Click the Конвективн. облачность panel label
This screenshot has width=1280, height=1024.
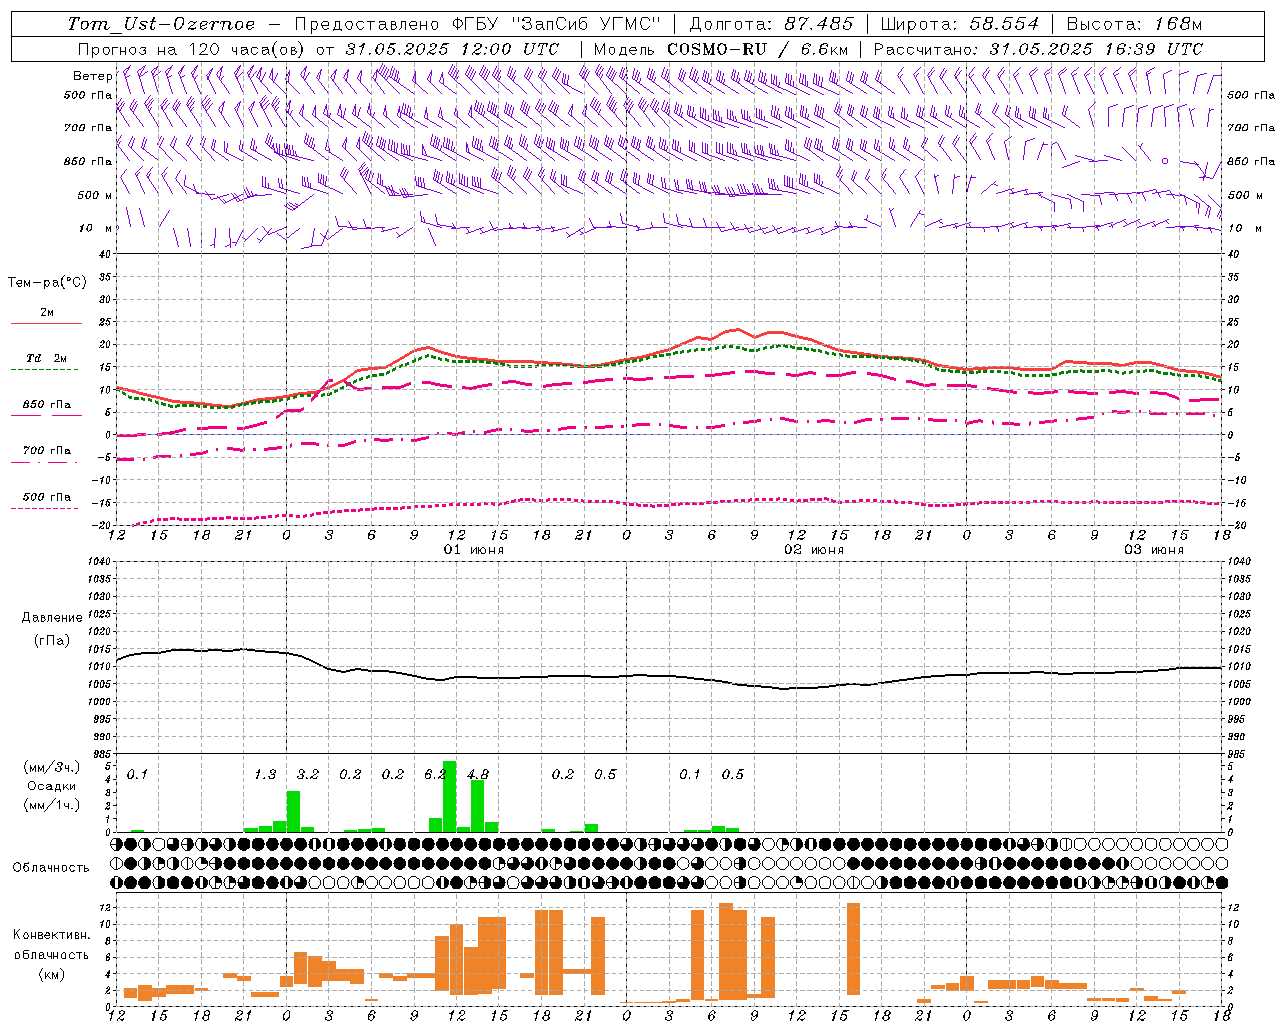point(51,945)
